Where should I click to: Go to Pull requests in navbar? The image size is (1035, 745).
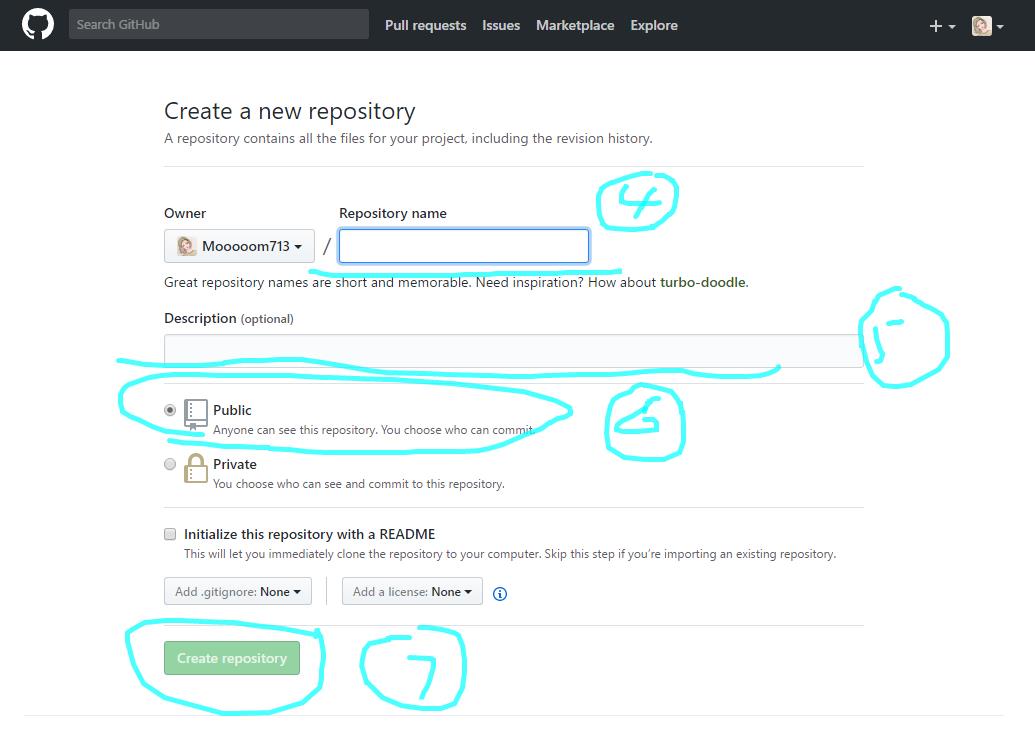tap(425, 25)
